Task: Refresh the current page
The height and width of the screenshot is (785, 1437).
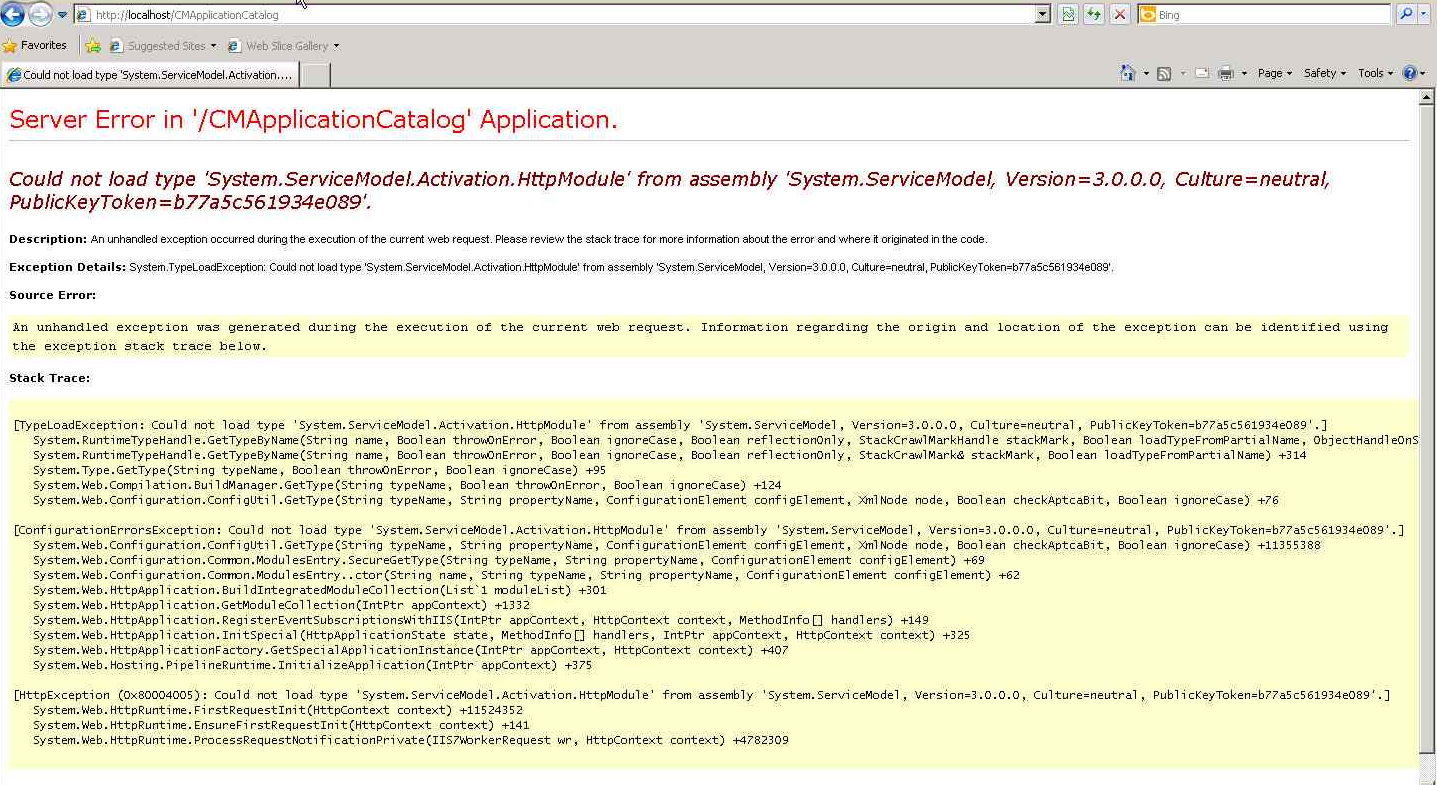Action: tap(1093, 14)
